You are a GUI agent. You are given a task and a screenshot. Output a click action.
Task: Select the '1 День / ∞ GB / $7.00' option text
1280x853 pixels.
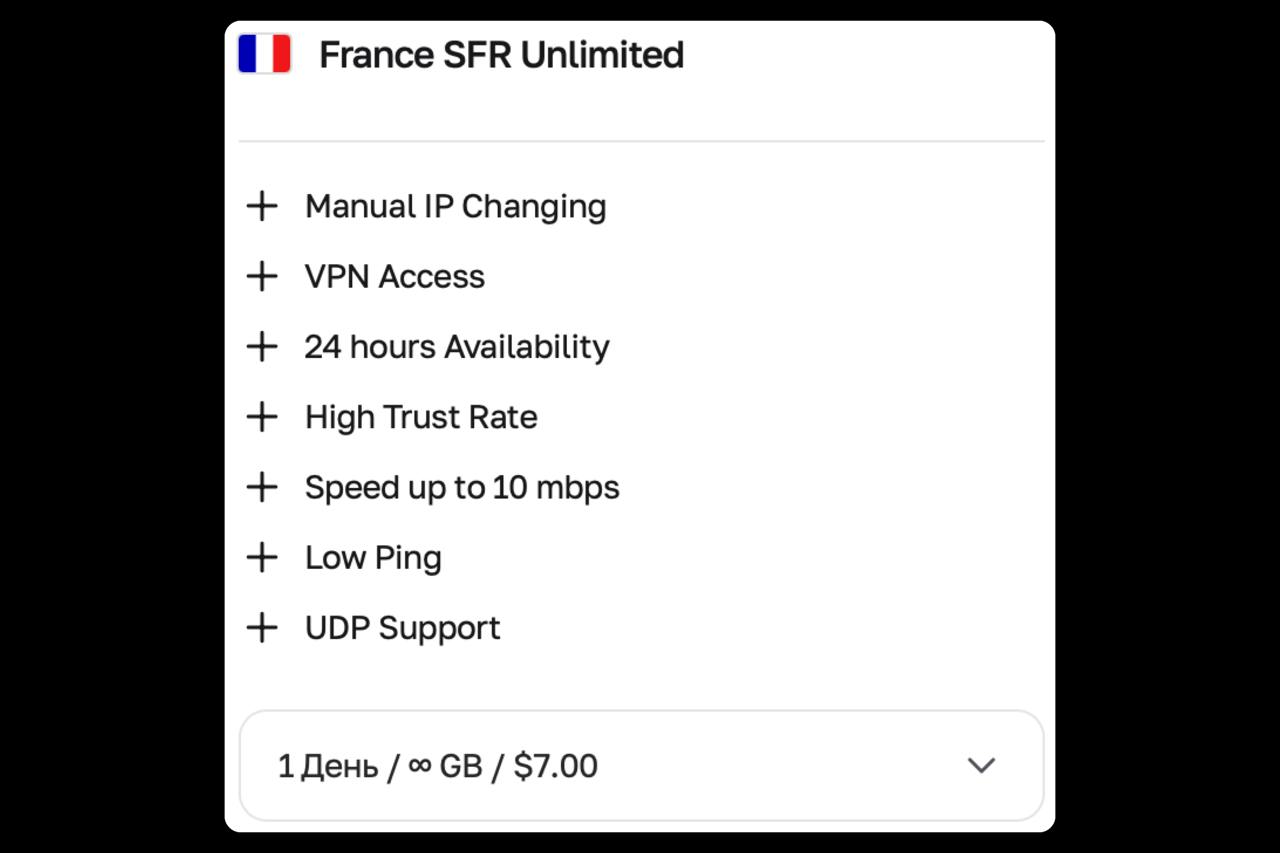pyautogui.click(x=437, y=767)
